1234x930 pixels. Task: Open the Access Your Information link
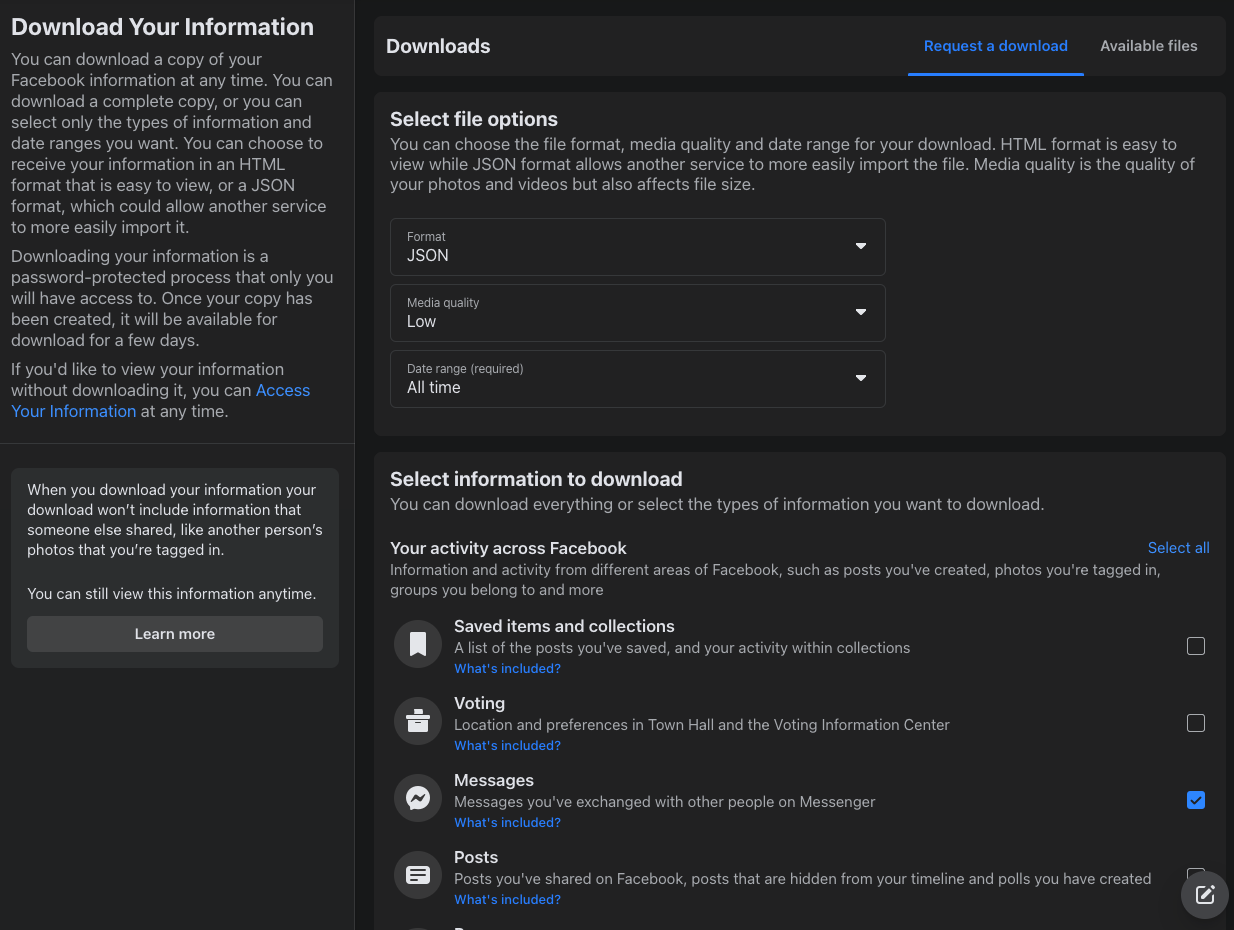[160, 401]
